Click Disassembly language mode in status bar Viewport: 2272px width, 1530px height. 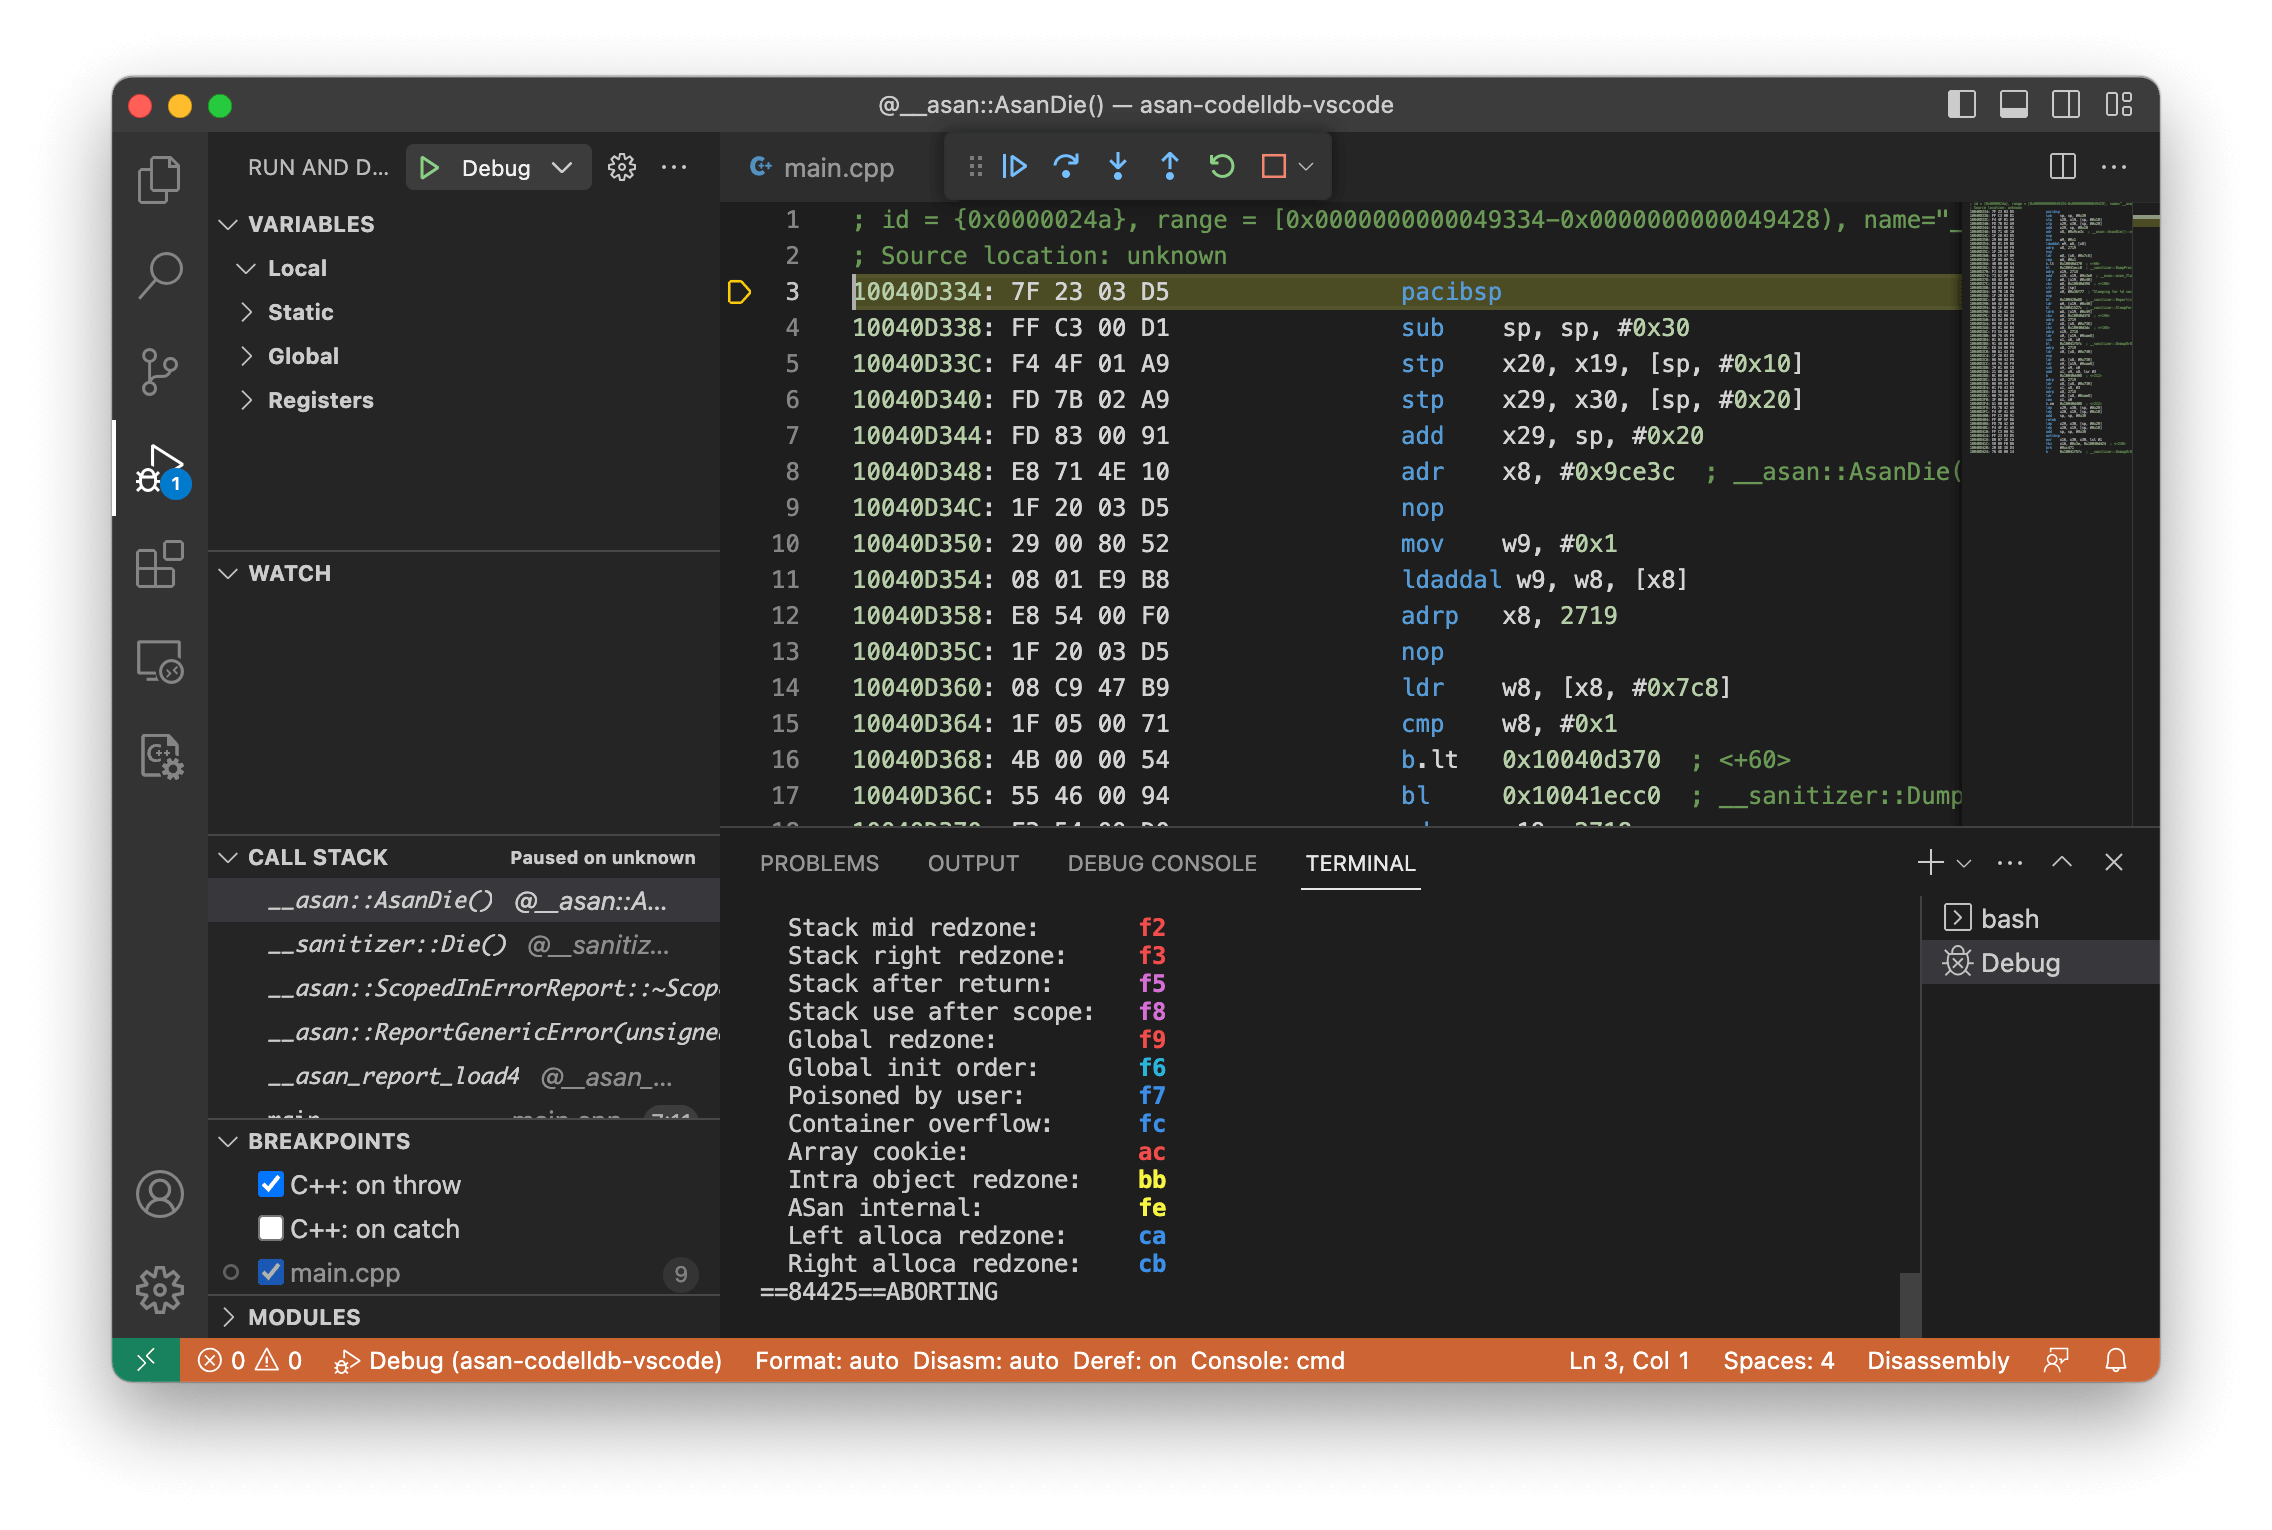[1937, 1361]
